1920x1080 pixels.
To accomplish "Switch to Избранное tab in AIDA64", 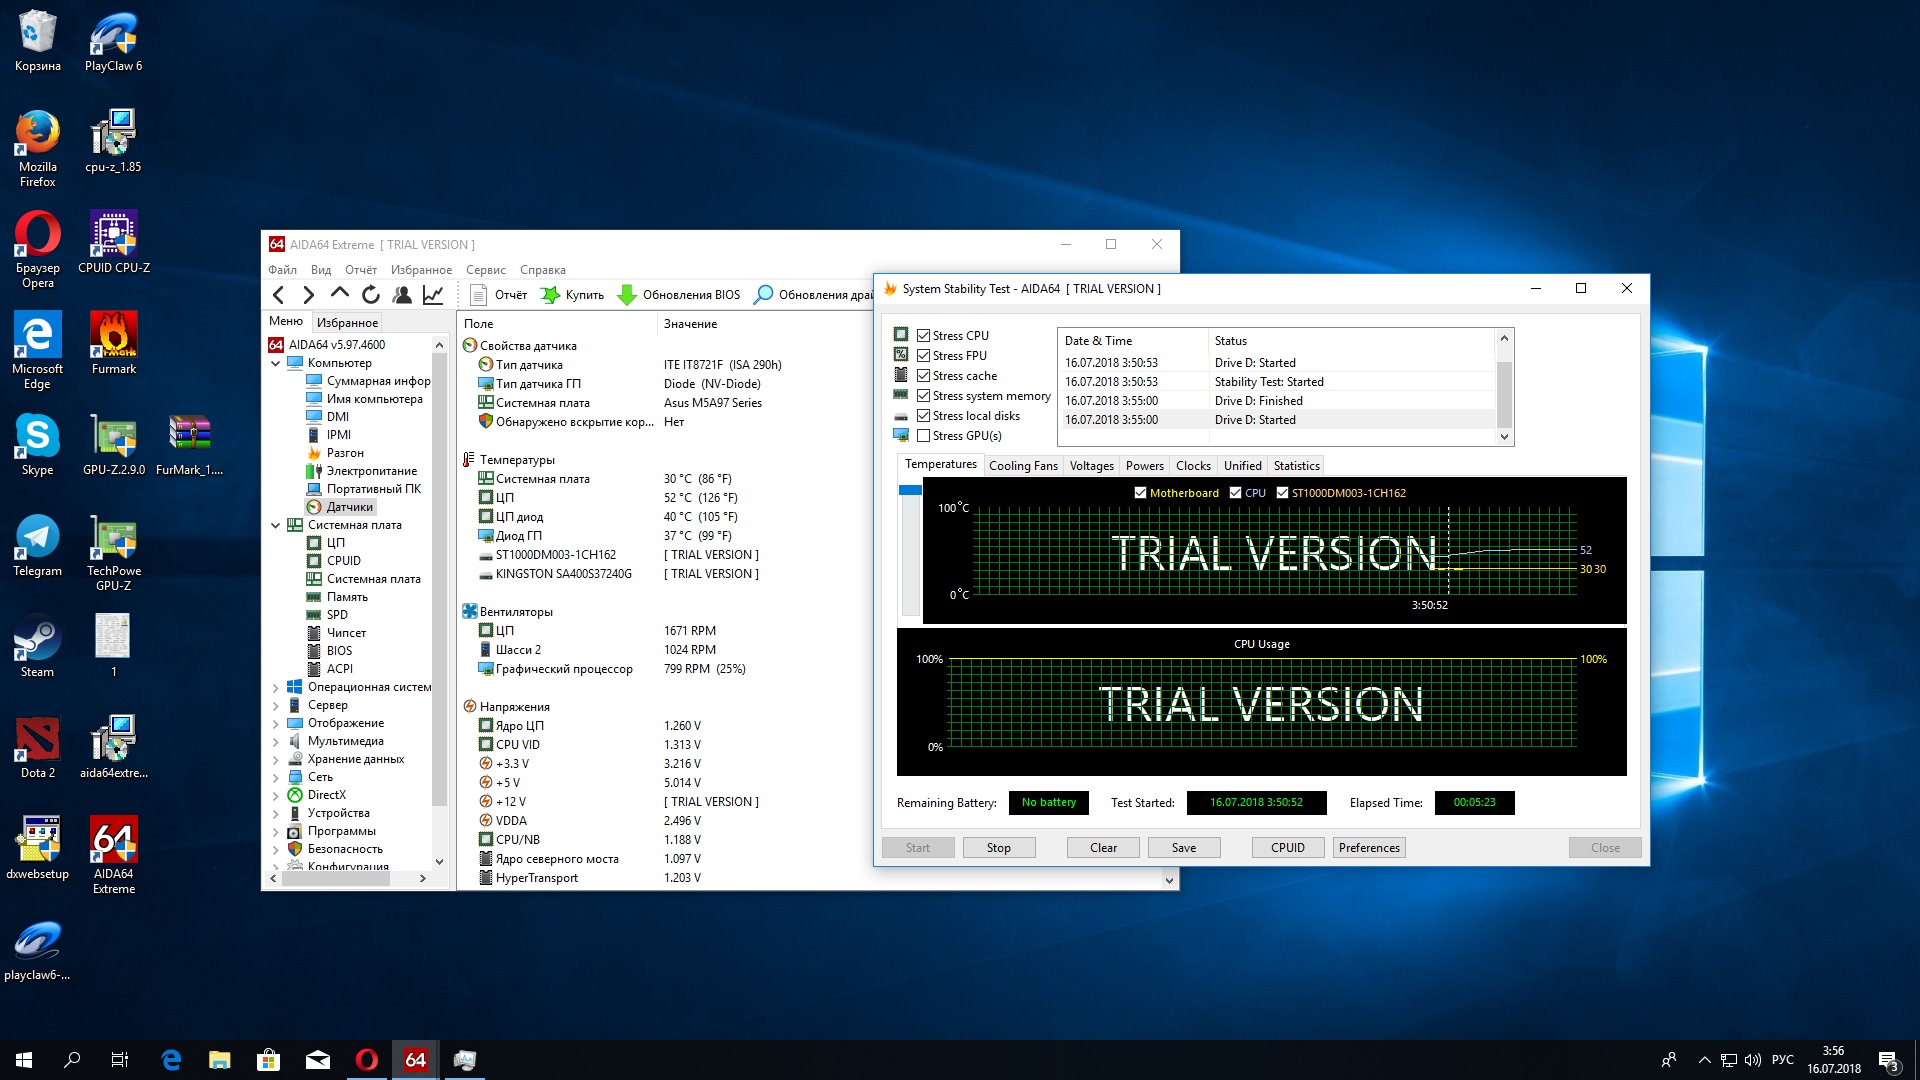I will [x=347, y=322].
